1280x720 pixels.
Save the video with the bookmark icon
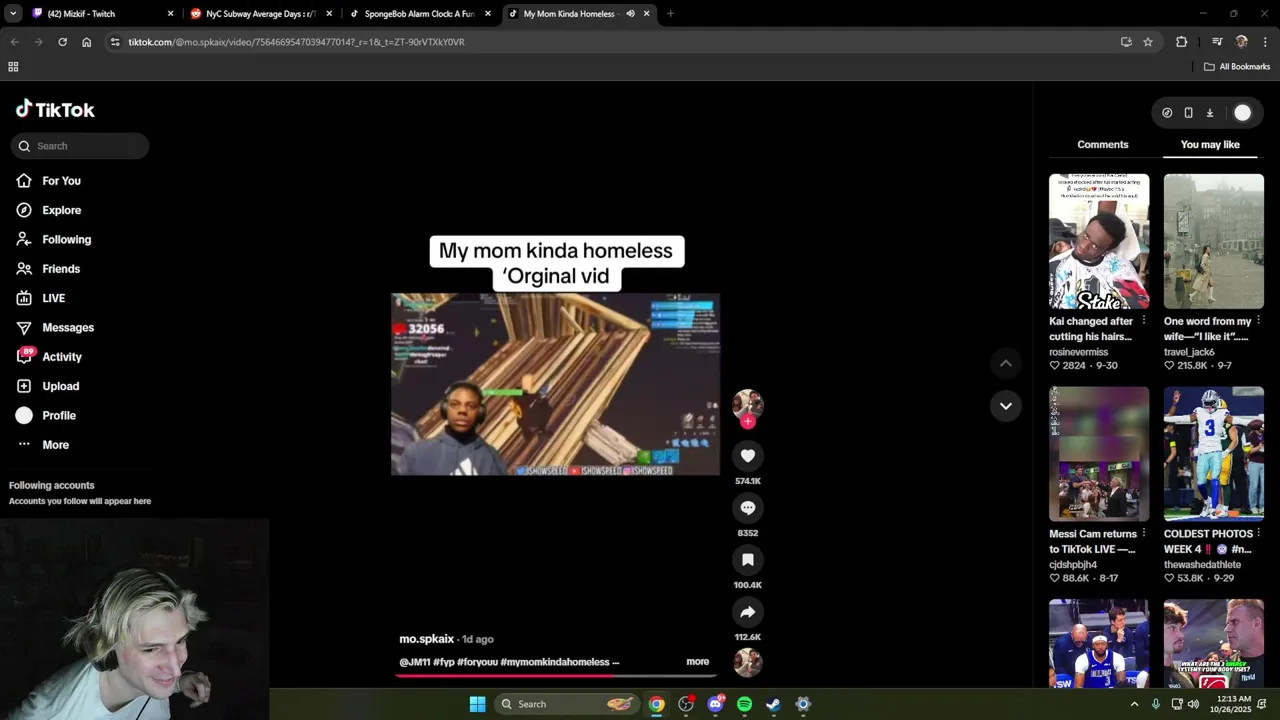tap(748, 560)
